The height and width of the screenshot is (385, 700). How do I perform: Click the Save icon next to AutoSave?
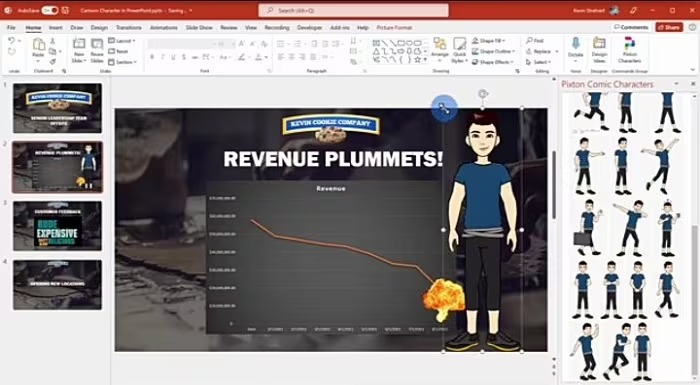pos(66,10)
